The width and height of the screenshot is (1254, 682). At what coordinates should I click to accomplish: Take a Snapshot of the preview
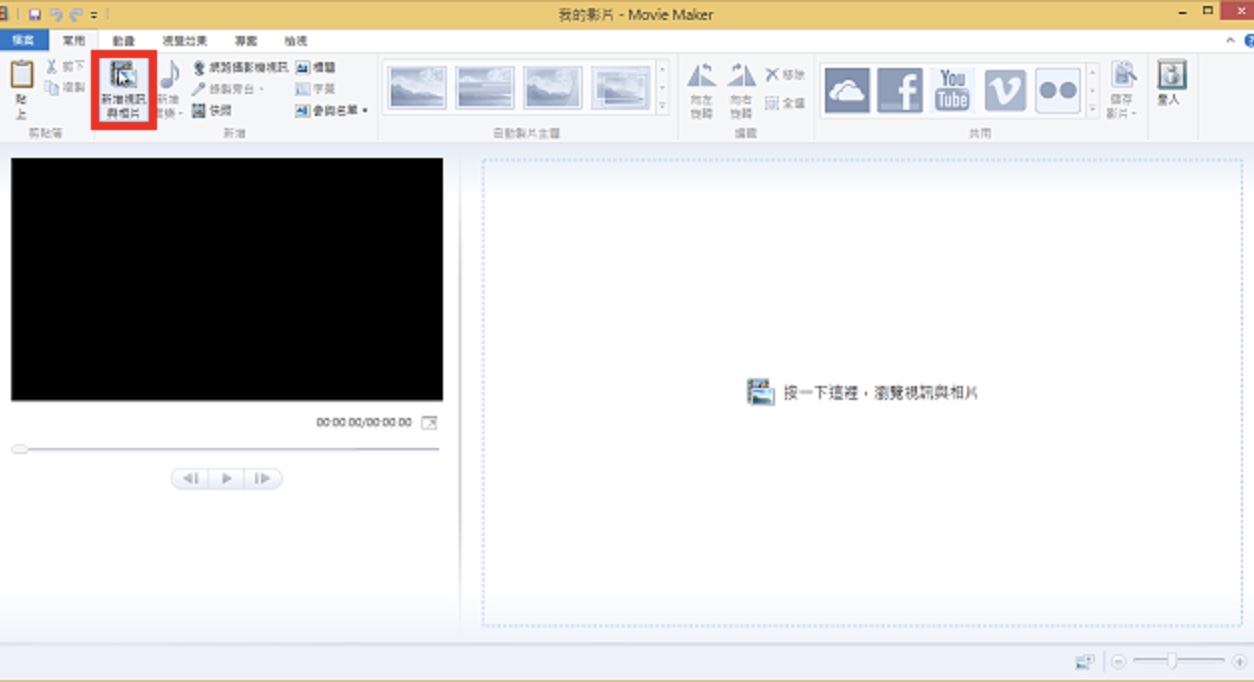[212, 111]
